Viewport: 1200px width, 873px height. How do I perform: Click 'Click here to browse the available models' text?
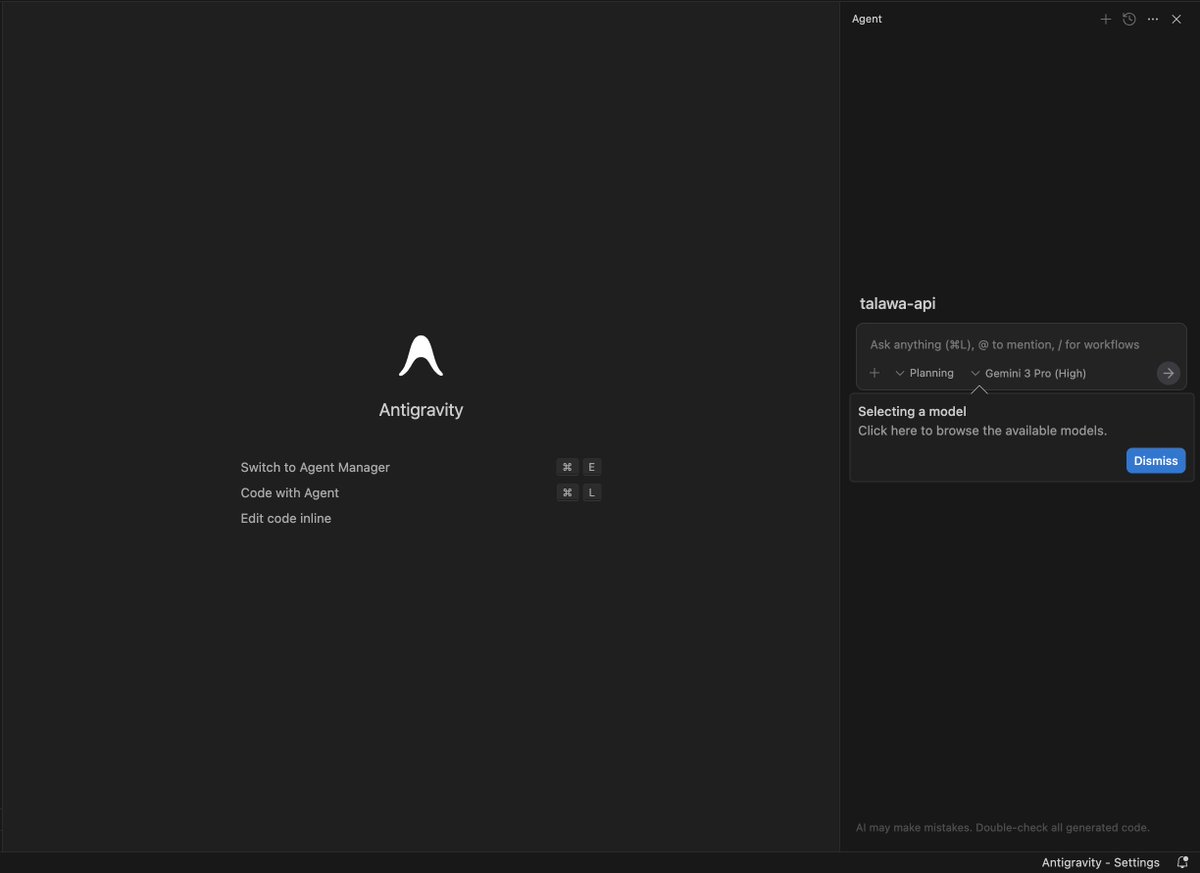point(982,431)
